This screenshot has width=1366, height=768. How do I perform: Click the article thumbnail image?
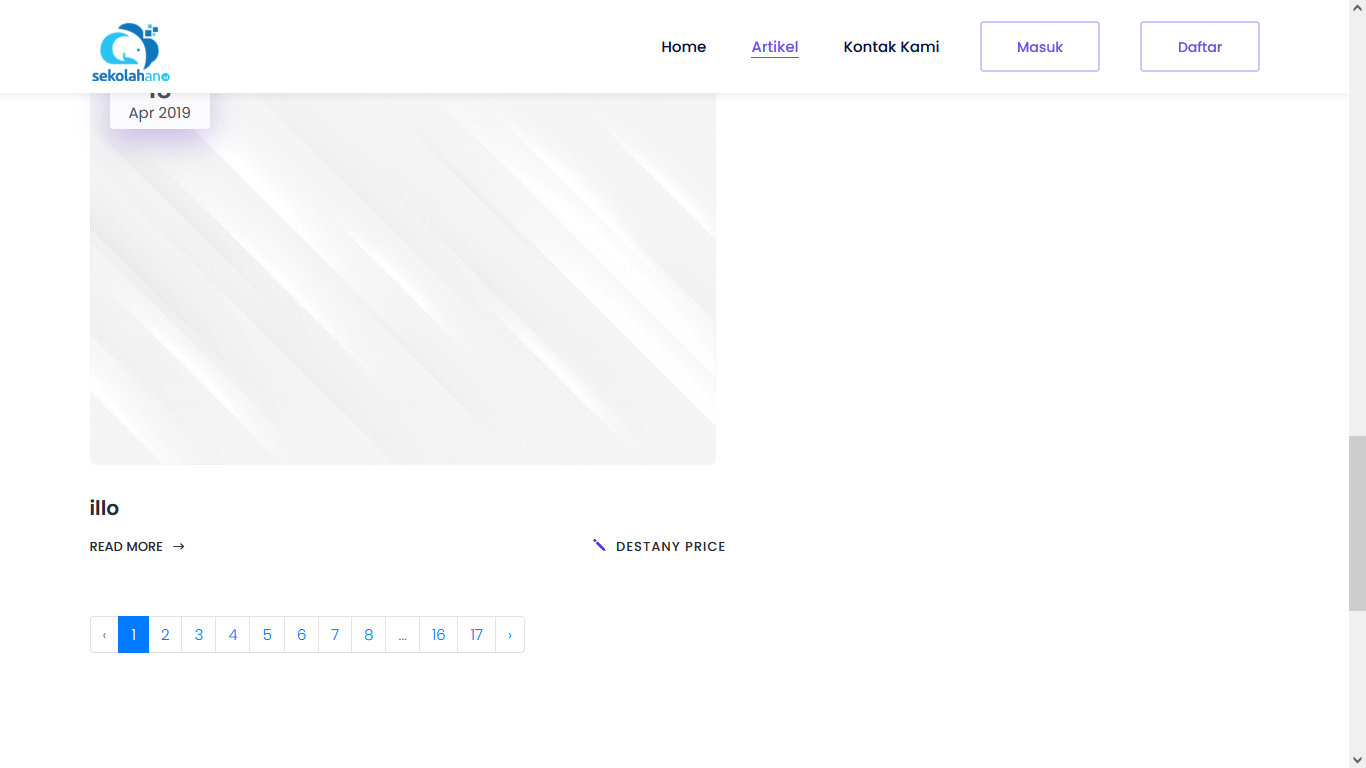point(402,290)
